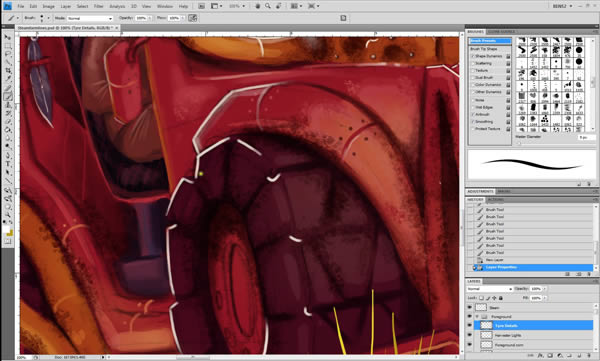Create new snapshot in History panel
The image size is (600, 361).
click(x=579, y=274)
